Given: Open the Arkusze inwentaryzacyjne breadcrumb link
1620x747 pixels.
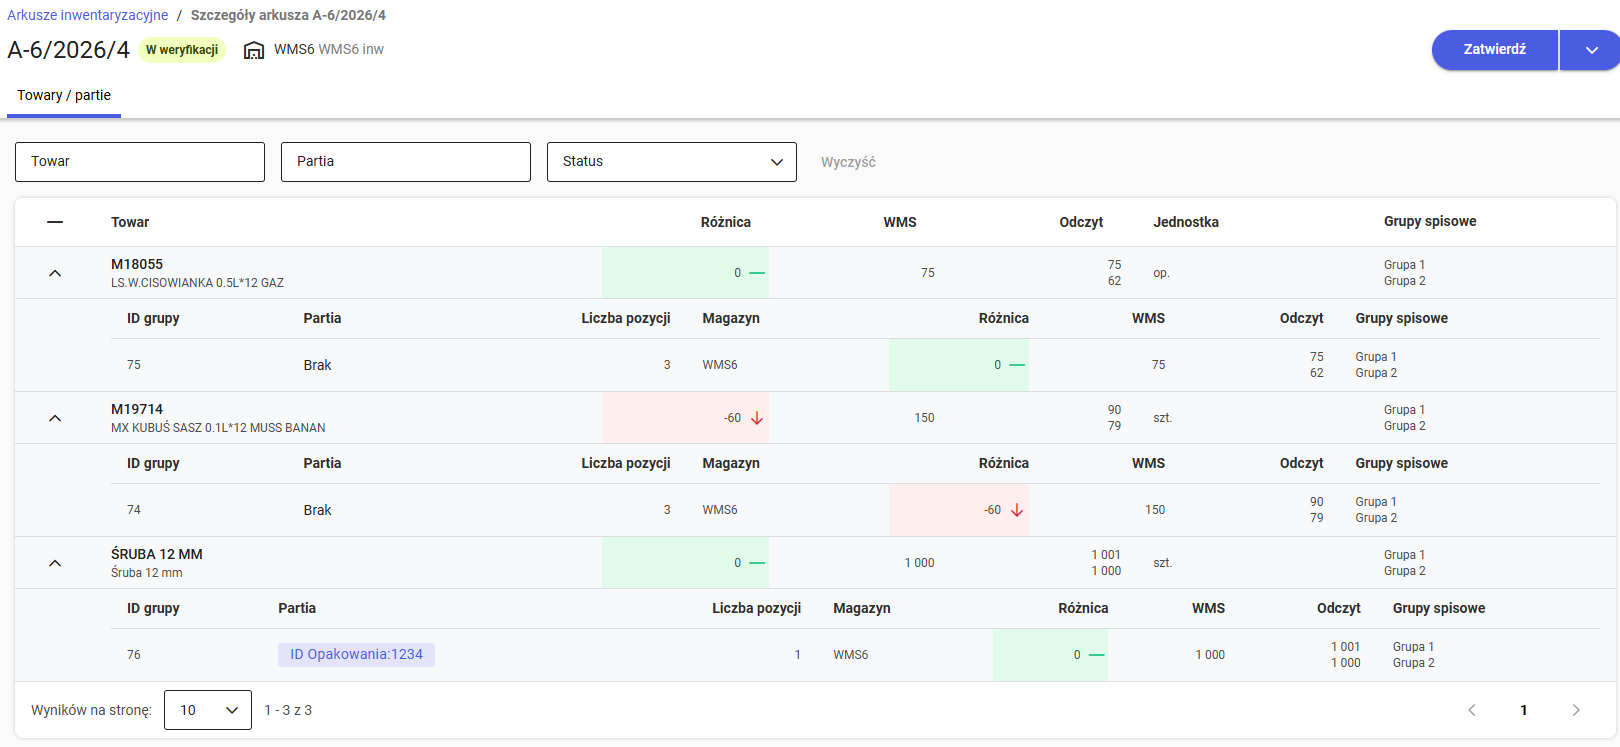Looking at the screenshot, I should point(88,15).
